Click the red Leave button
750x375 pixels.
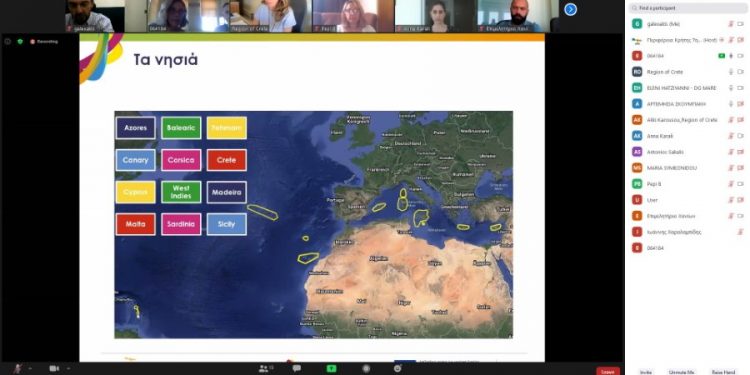point(608,371)
